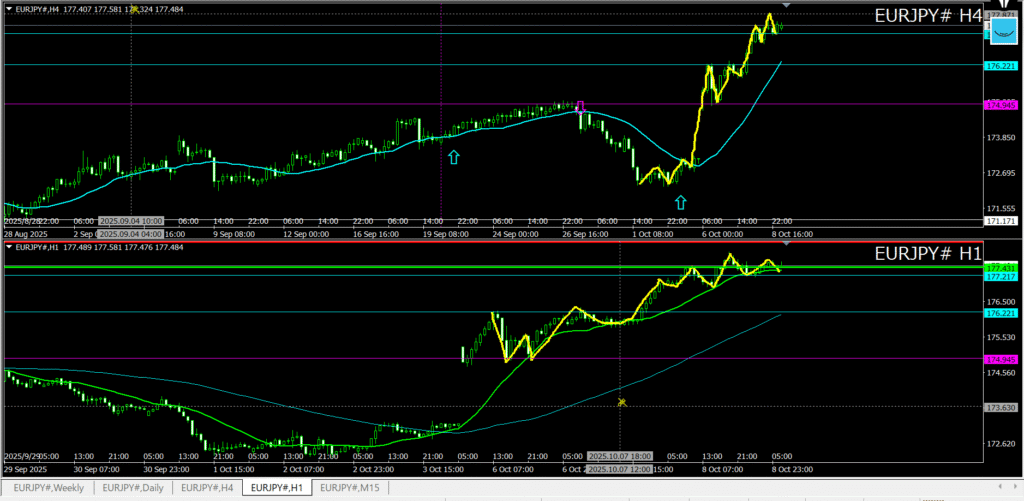Select the green 177.431 price label
Screen dimensions: 1024x501
point(1001,268)
